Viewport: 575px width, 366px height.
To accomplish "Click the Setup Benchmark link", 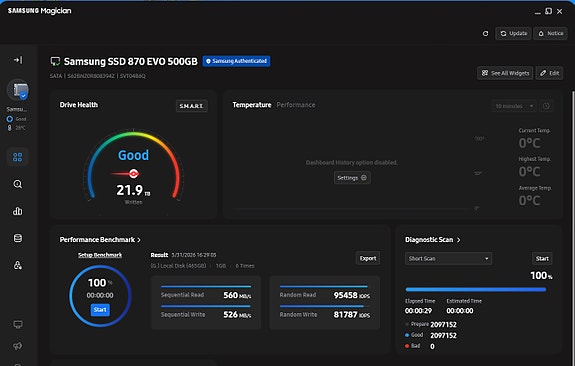I will click(100, 255).
